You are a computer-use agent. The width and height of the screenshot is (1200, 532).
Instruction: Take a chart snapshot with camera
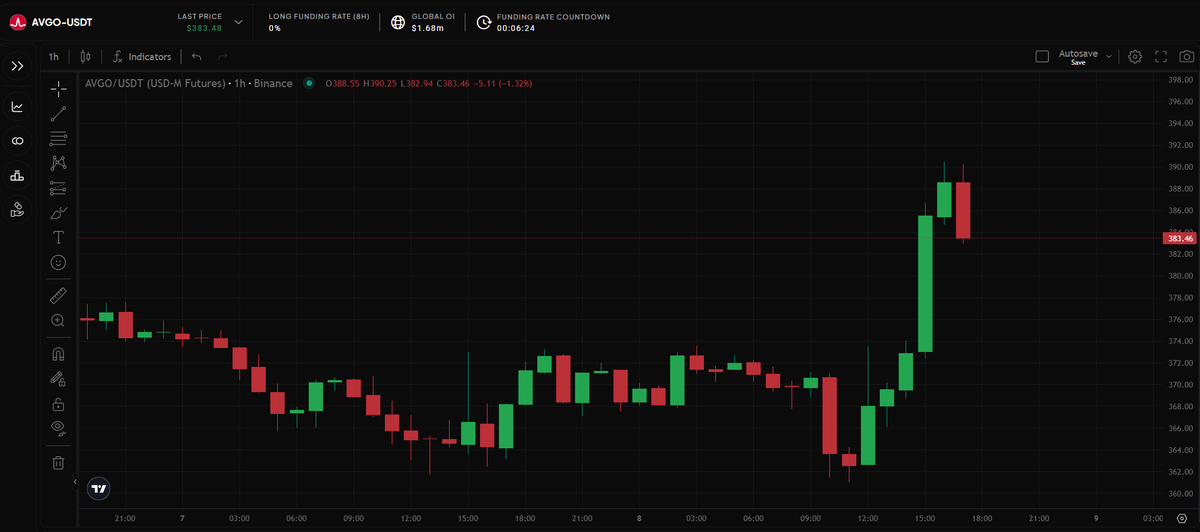click(x=1186, y=57)
